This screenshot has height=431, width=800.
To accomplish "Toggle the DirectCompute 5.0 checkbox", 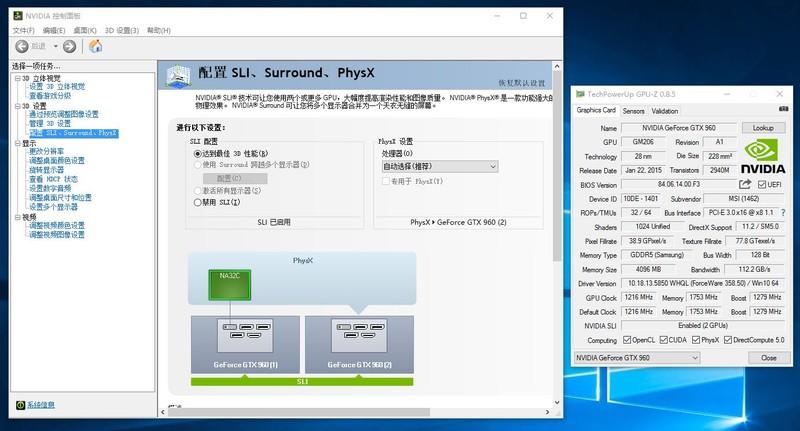I will coord(728,340).
